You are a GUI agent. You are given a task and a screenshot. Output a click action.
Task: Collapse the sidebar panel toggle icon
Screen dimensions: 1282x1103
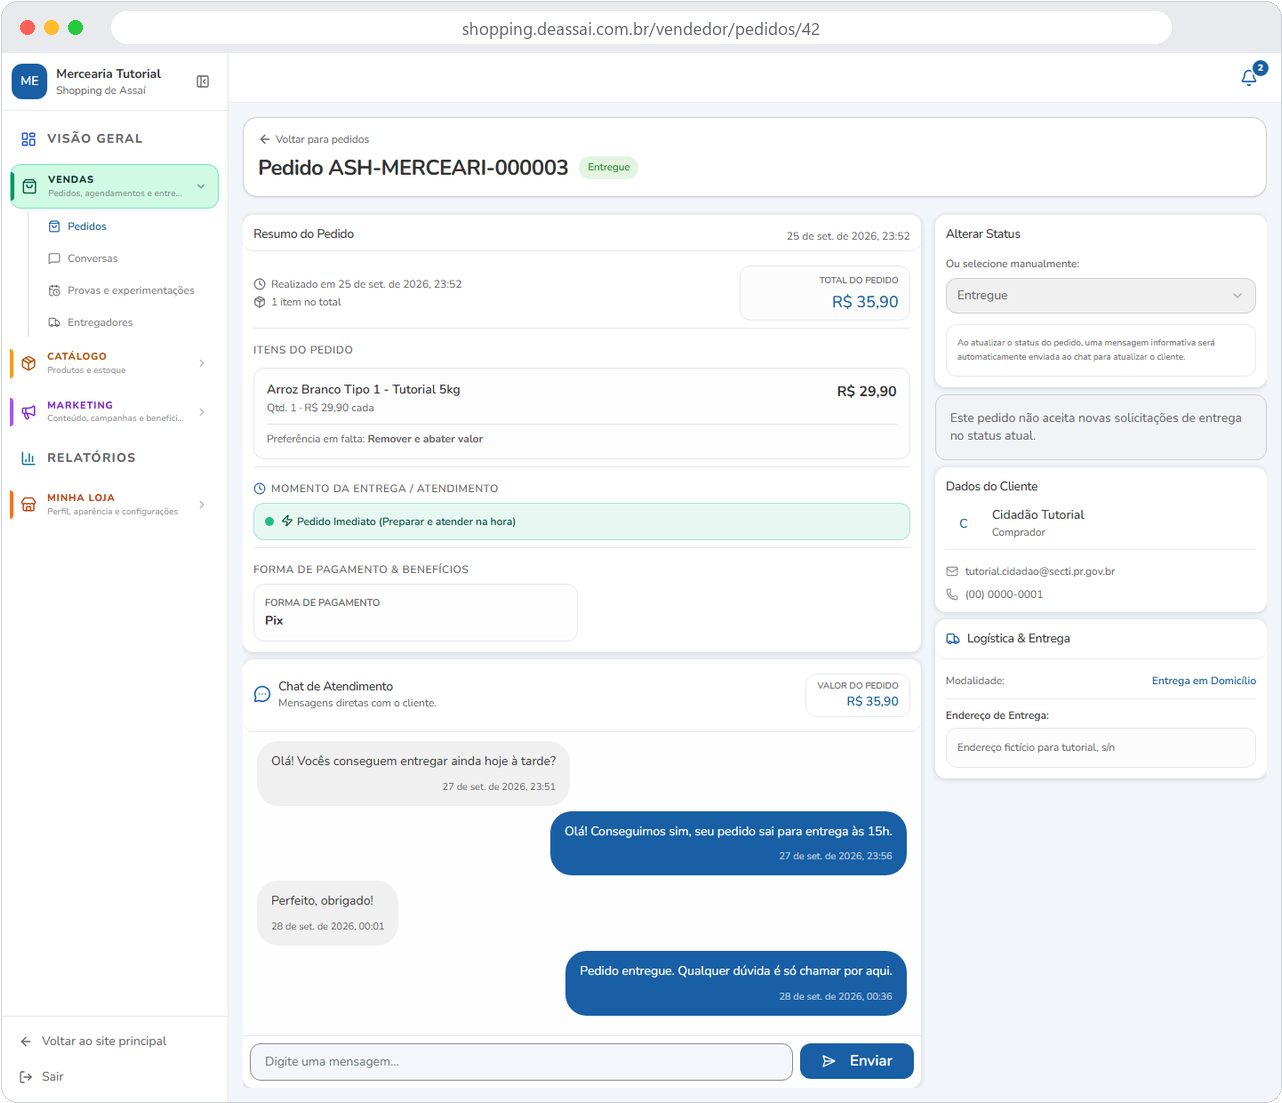click(203, 81)
